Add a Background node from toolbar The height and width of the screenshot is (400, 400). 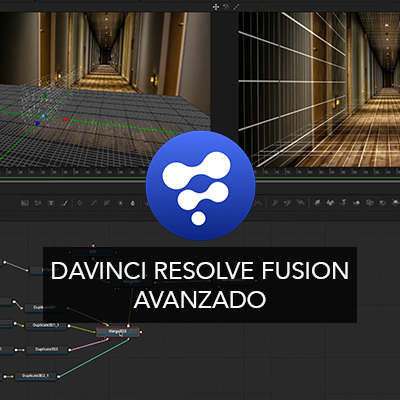[x=25, y=203]
